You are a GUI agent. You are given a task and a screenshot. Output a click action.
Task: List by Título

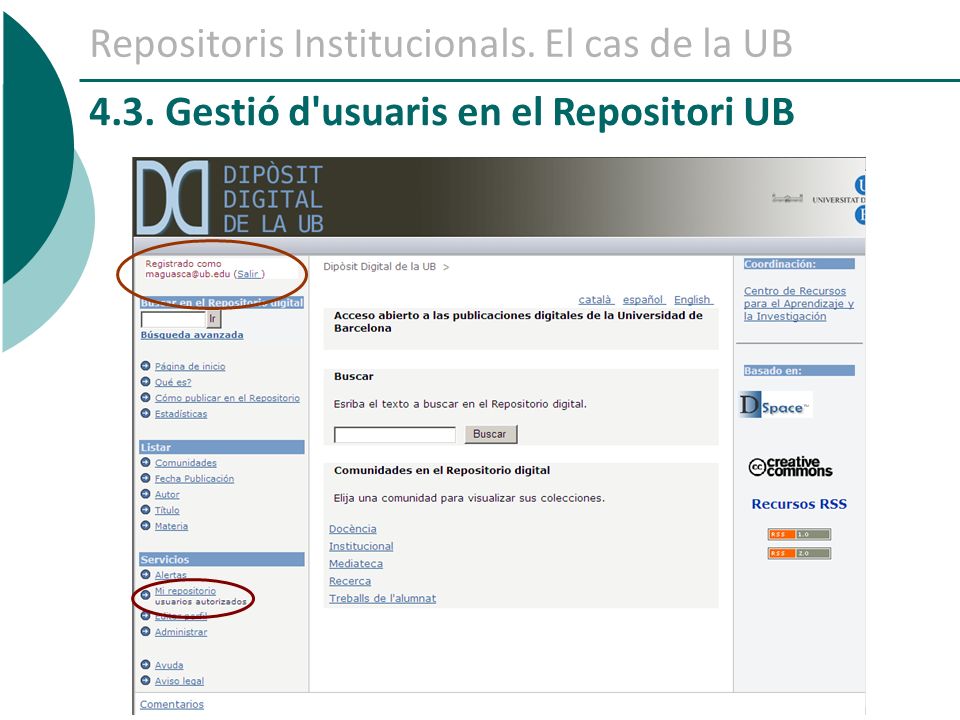pos(167,510)
